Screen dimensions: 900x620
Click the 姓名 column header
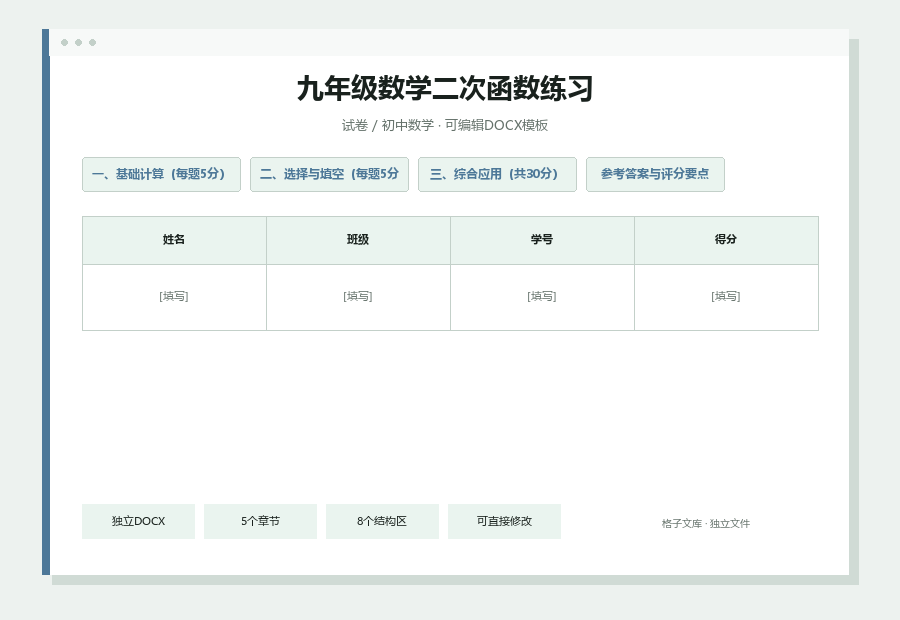click(174, 241)
